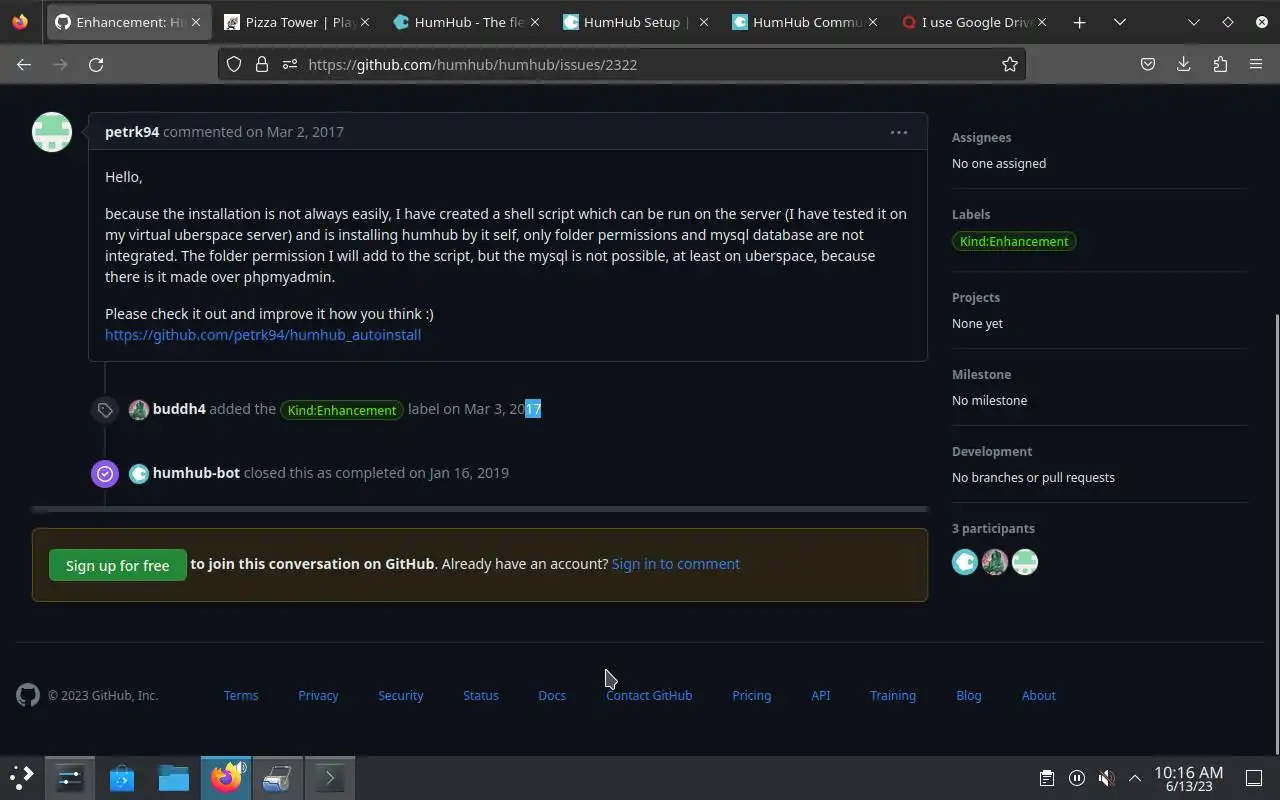1280x800 pixels.
Task: Click petrk94's avatar beside the comment
Action: click(x=52, y=132)
